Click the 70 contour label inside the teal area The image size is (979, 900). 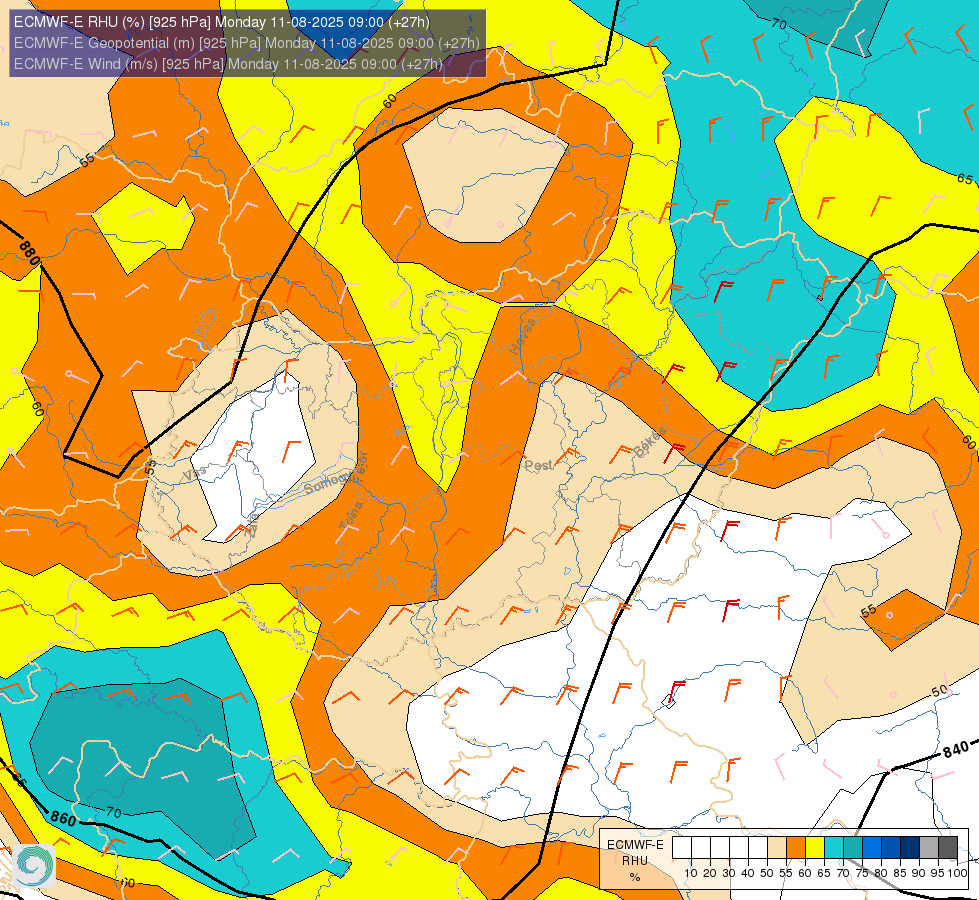114,812
